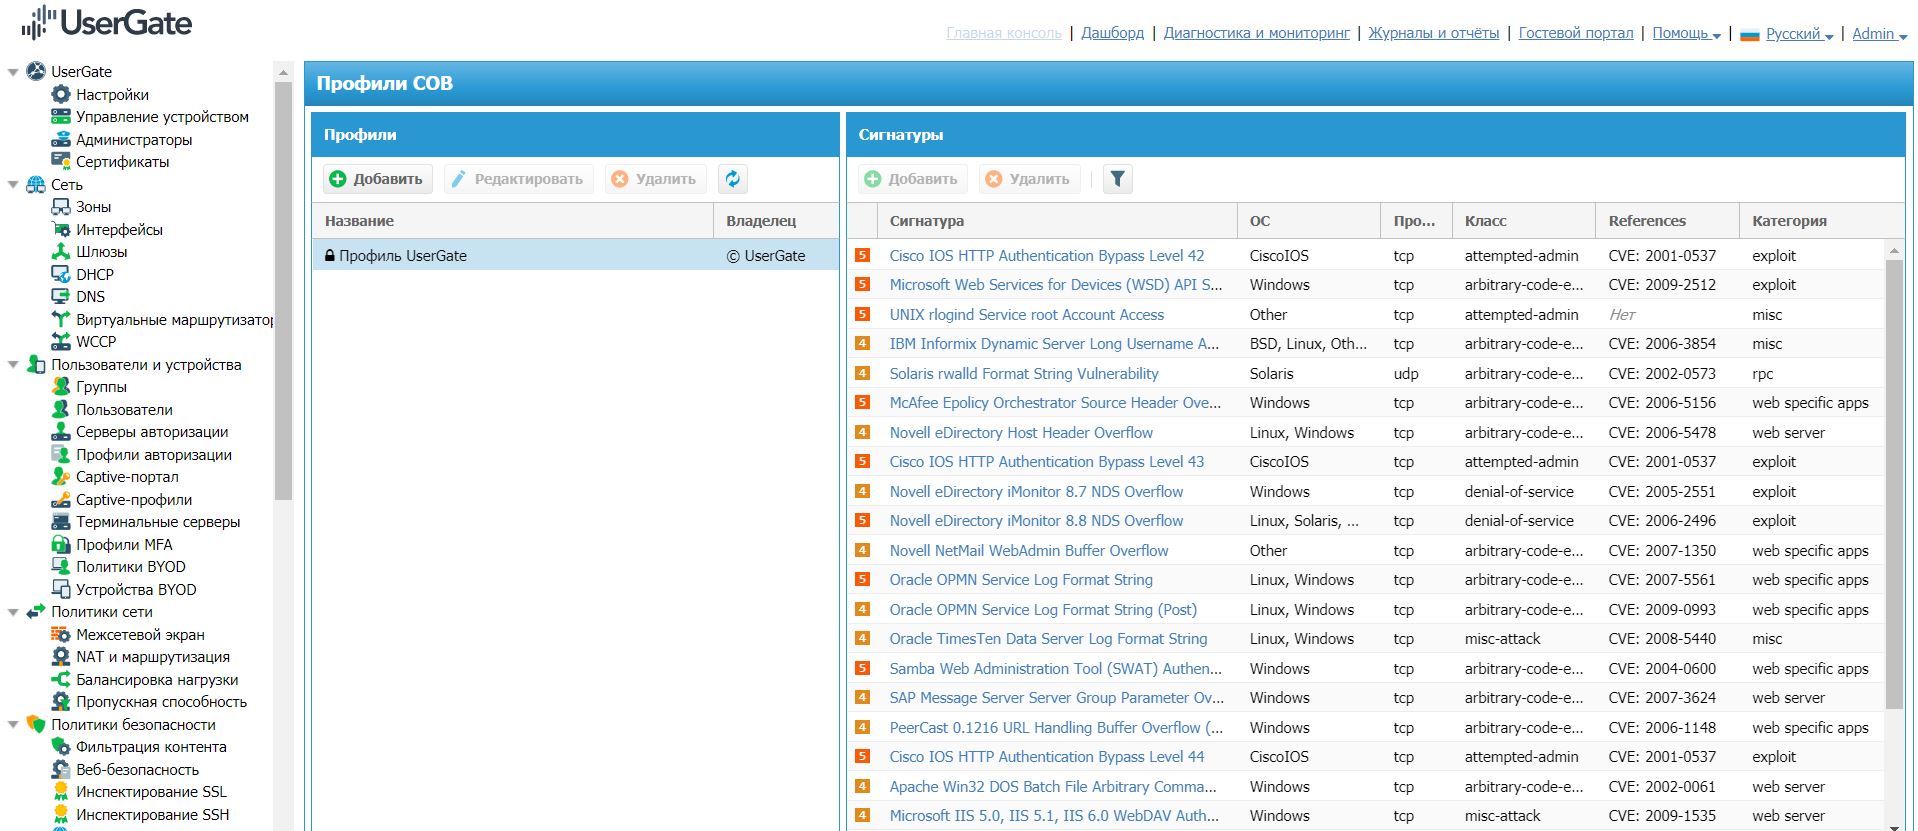Click Удалить button in Сигнатуры panel
Image resolution: width=1918 pixels, height=831 pixels.
(1029, 179)
